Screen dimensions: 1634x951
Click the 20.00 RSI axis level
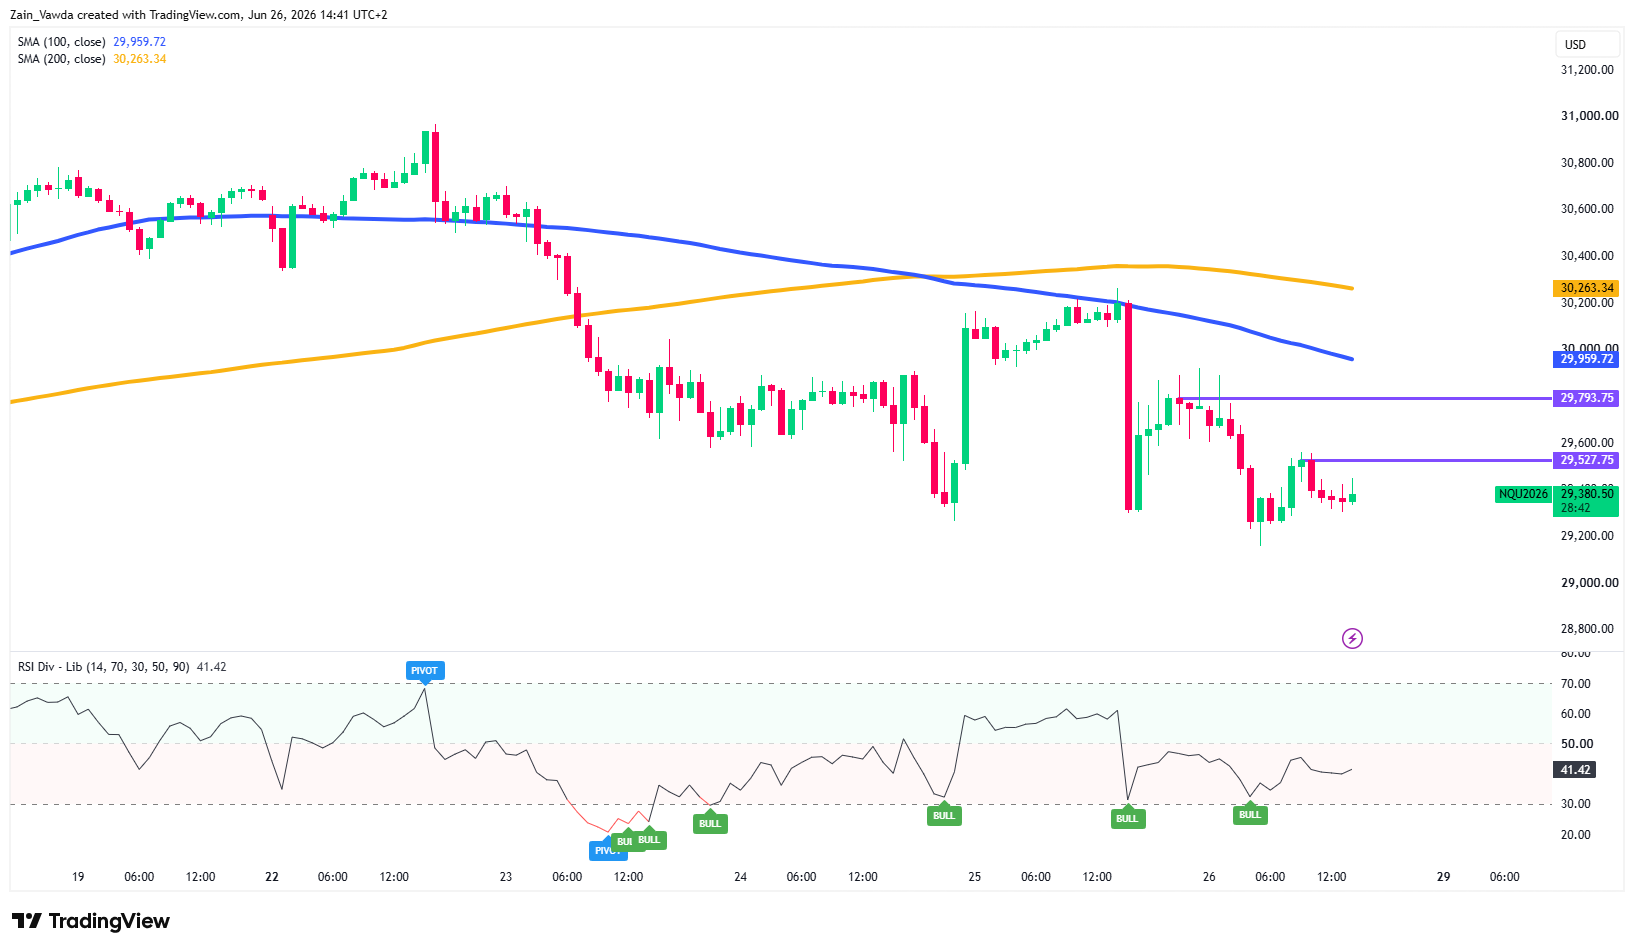click(1576, 835)
